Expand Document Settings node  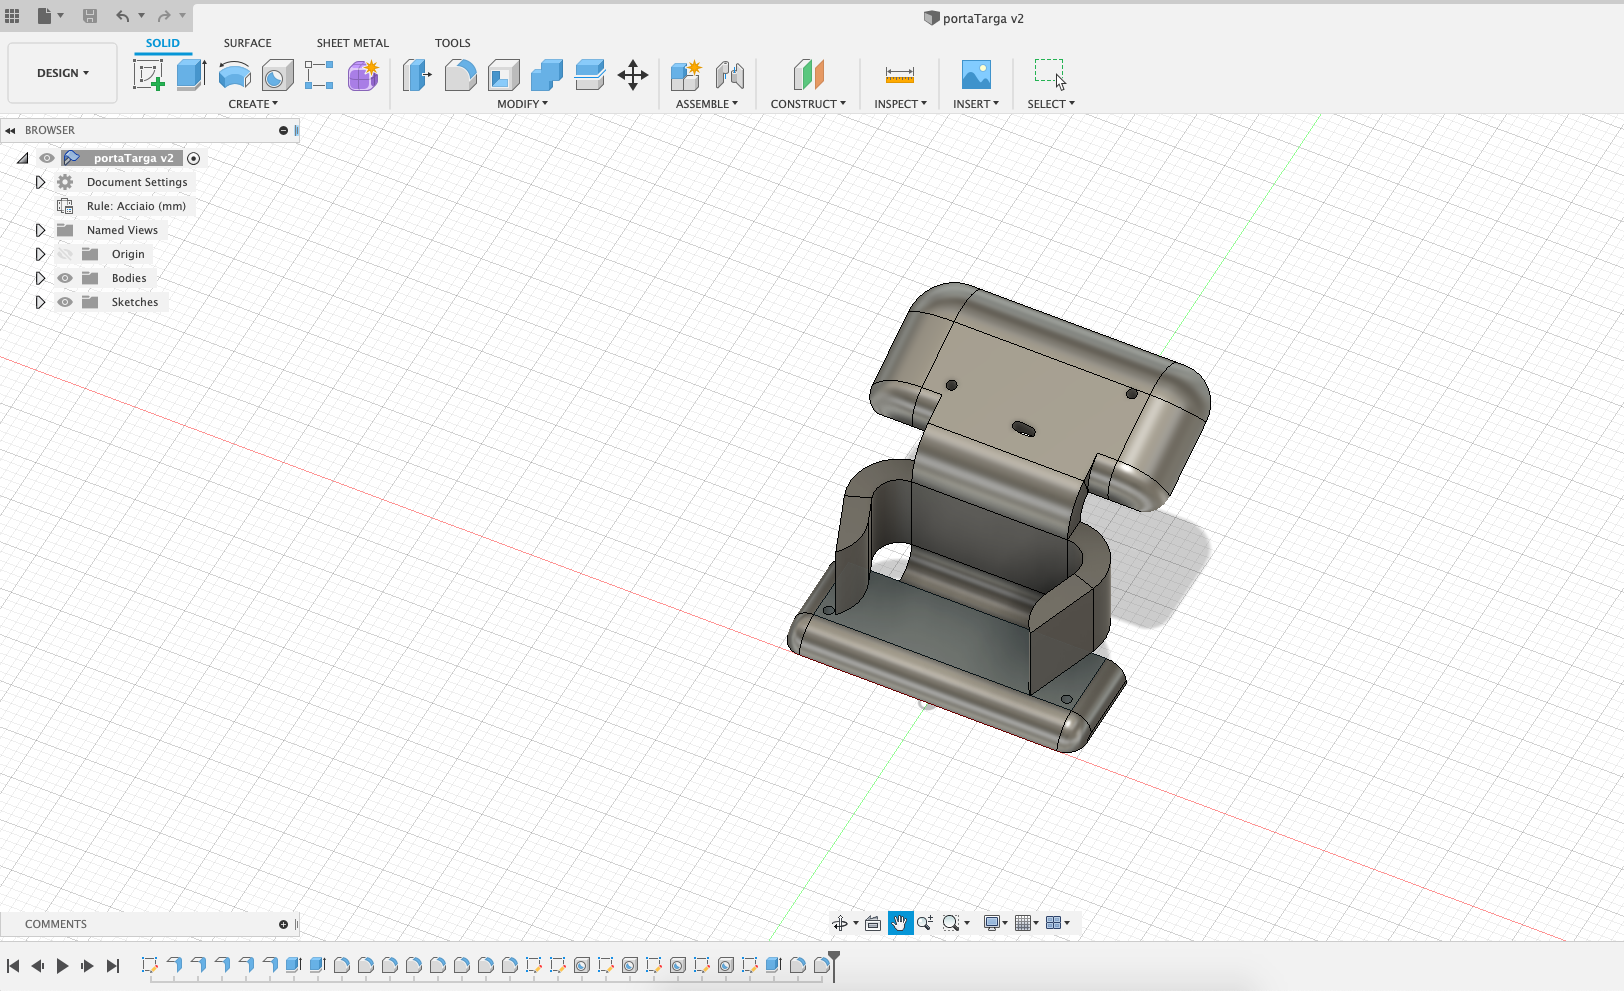click(40, 182)
